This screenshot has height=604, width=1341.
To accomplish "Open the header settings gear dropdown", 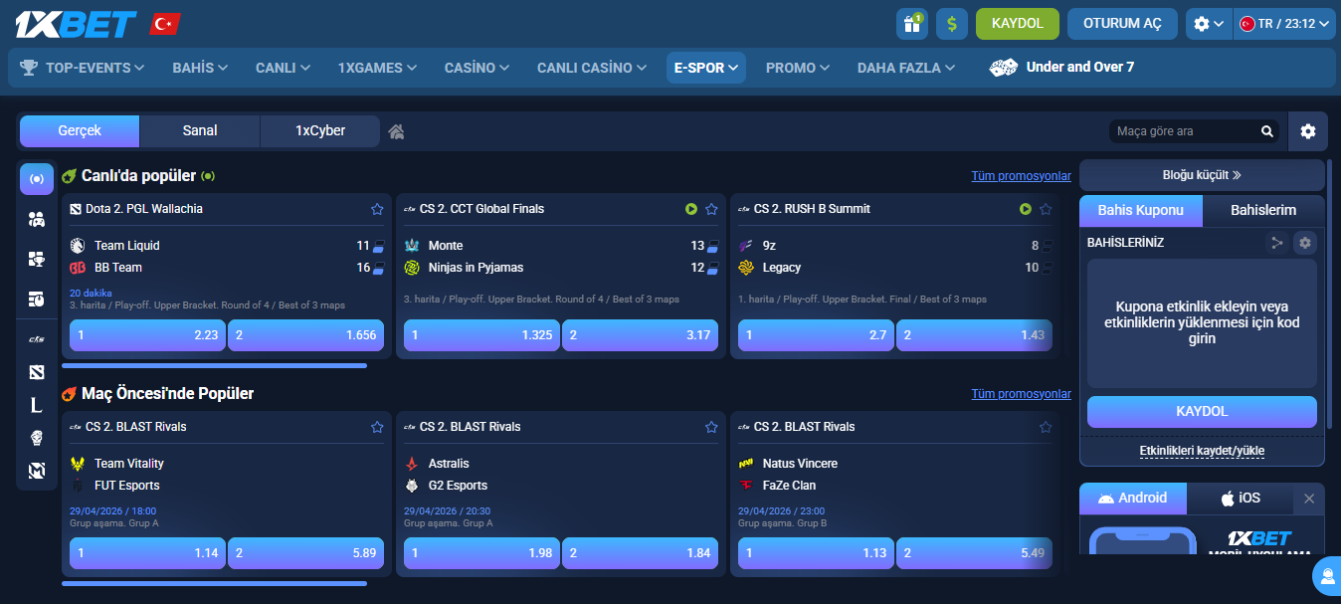I will (1208, 24).
